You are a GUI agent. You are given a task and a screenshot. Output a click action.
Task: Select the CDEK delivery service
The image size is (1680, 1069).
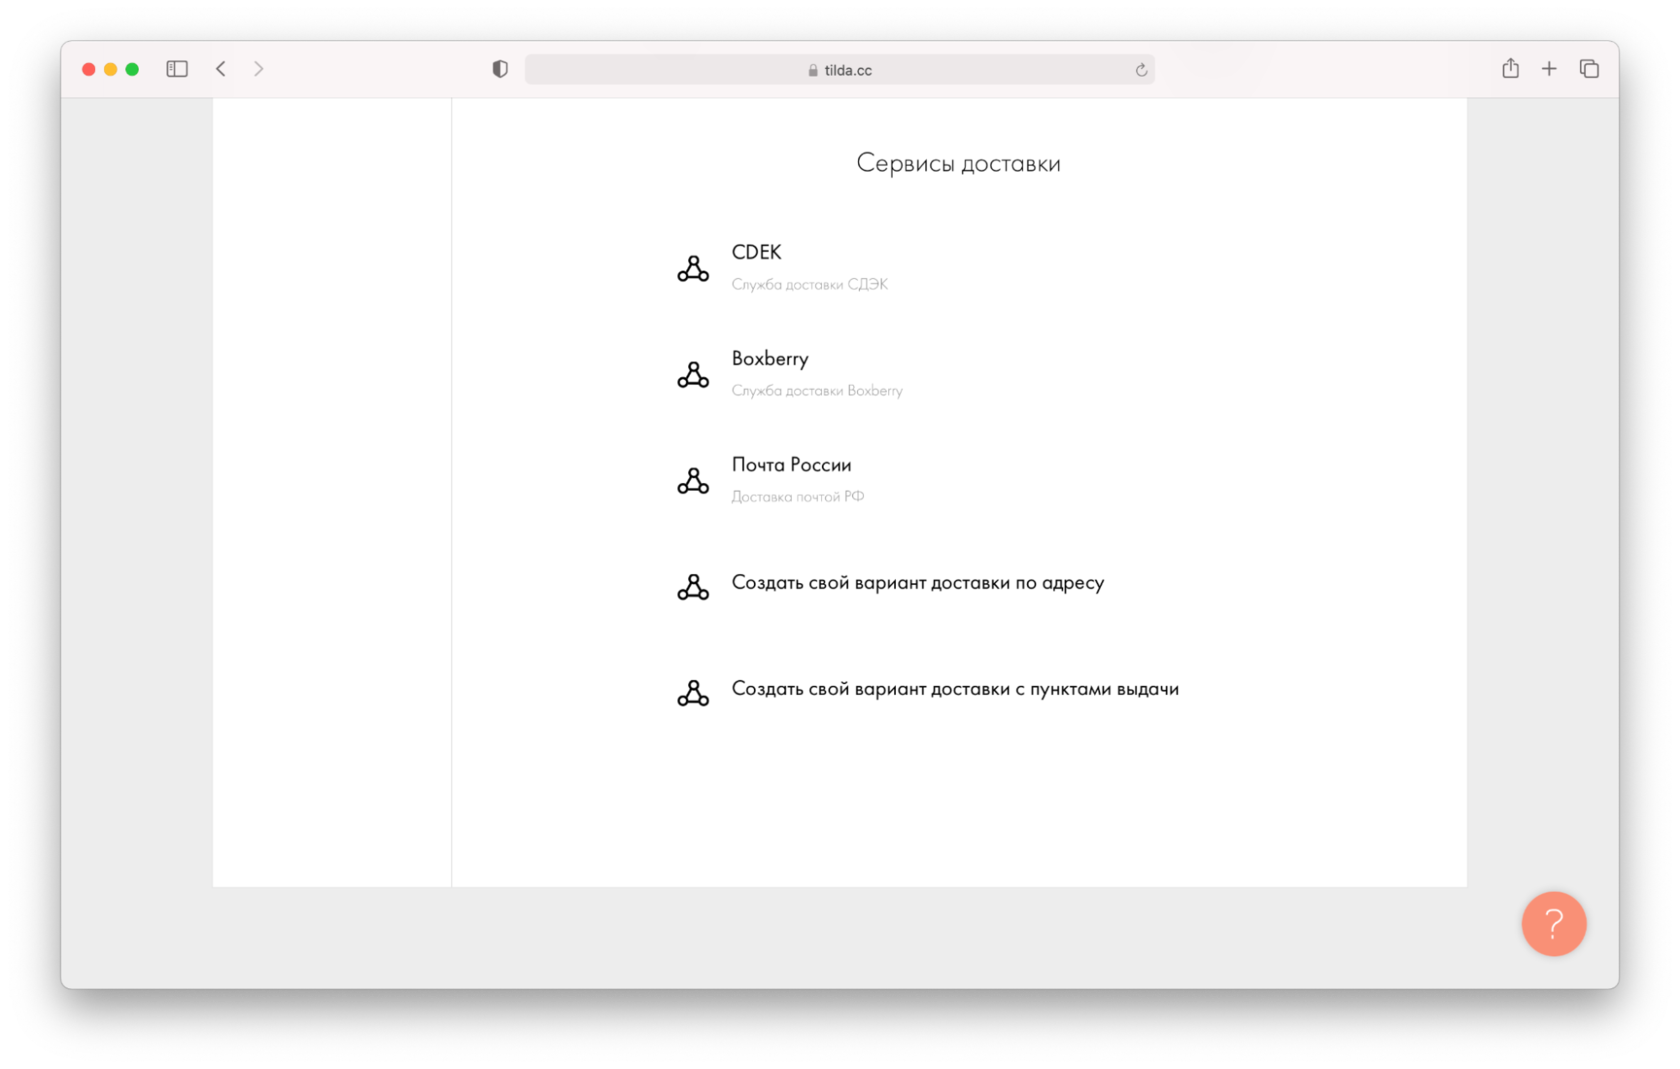pyautogui.click(x=756, y=252)
